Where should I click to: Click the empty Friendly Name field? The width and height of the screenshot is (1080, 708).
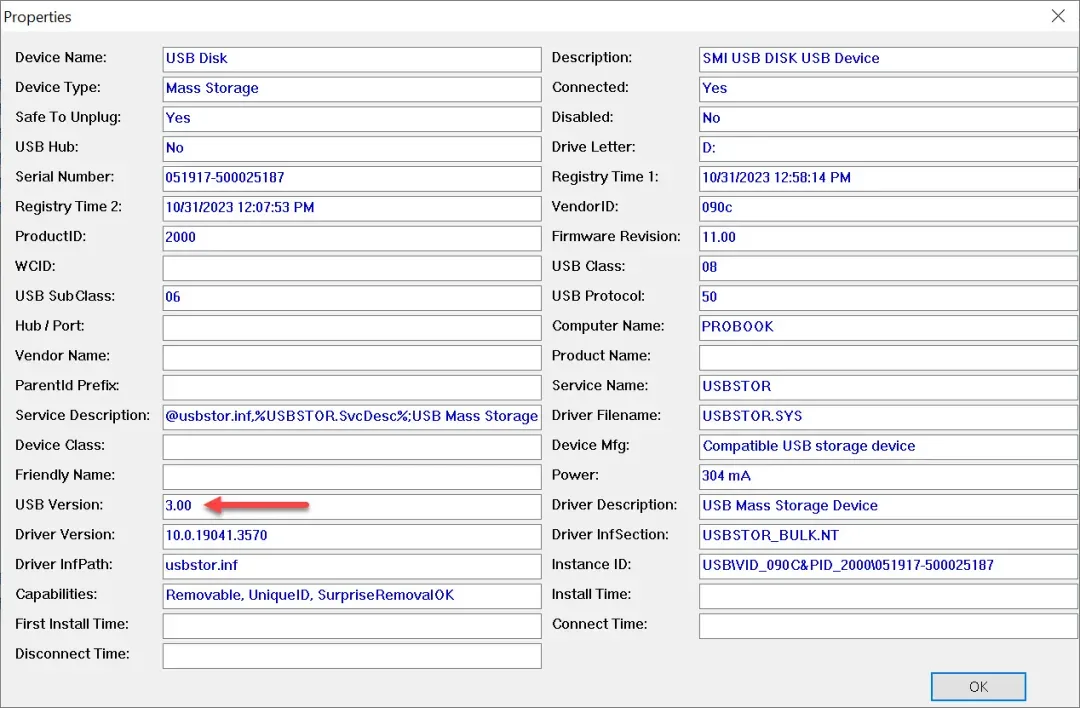click(x=351, y=476)
